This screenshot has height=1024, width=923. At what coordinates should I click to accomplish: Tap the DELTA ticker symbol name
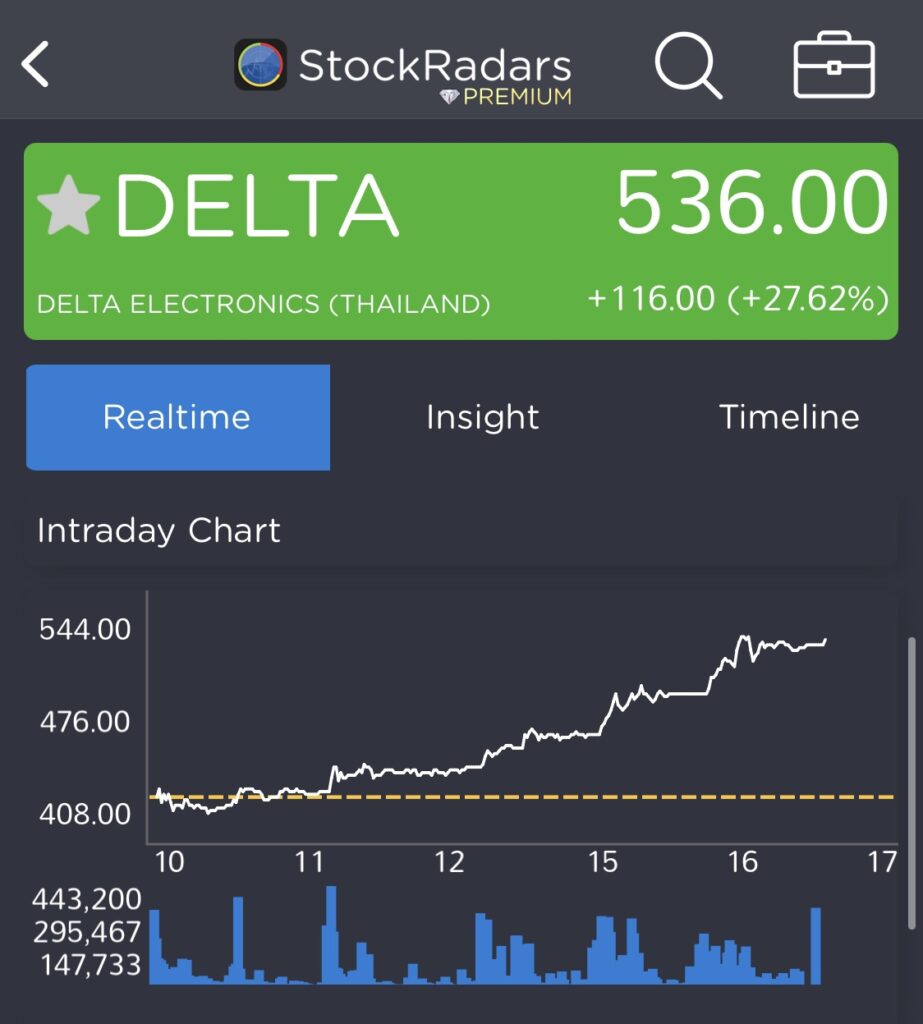click(x=257, y=207)
